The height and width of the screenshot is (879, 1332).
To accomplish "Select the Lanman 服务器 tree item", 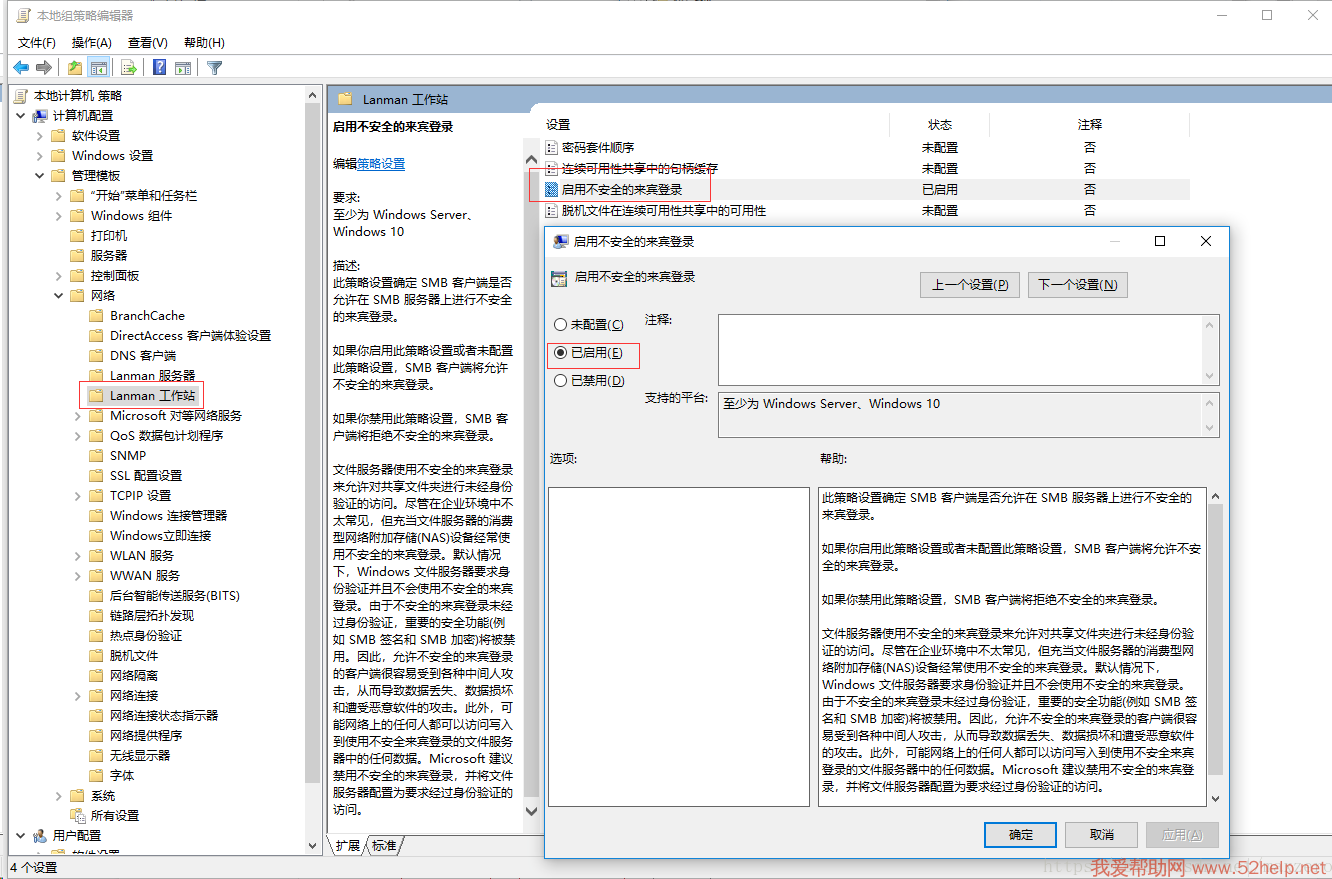I will pyautogui.click(x=152, y=375).
